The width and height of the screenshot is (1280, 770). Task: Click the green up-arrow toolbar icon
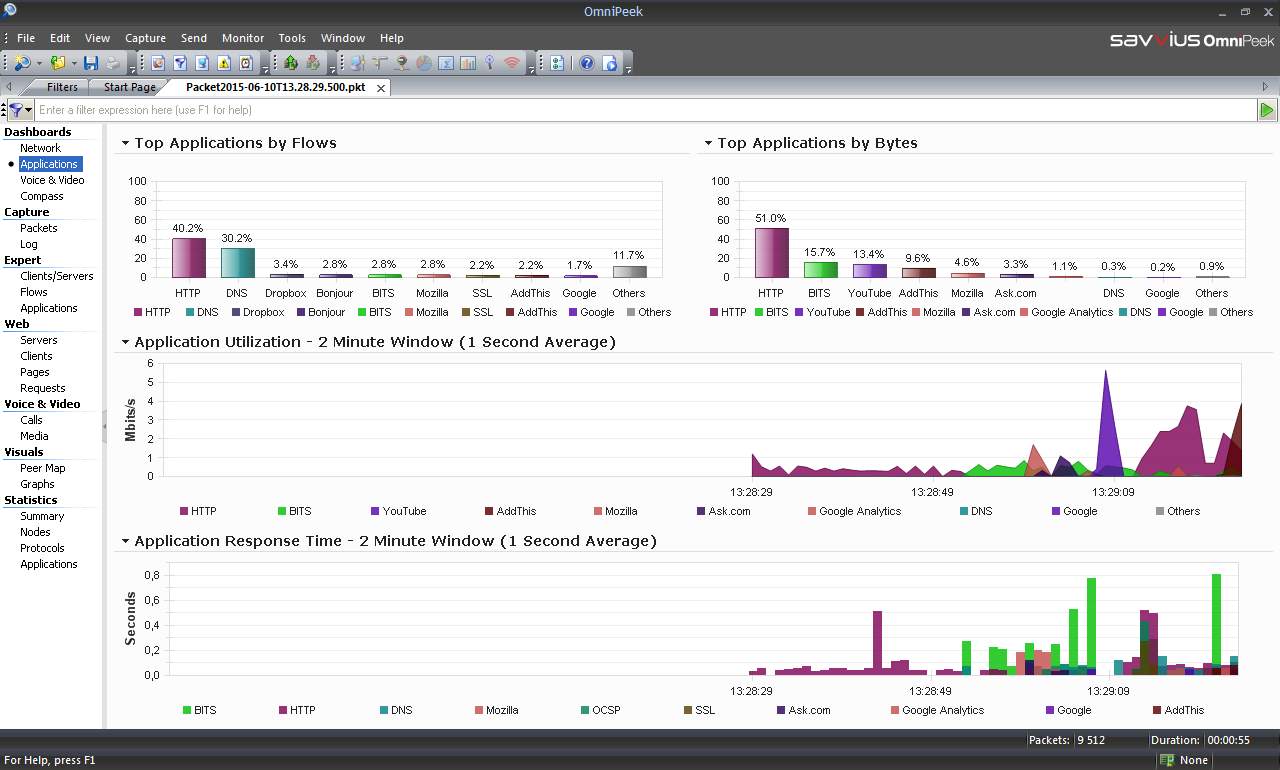click(291, 63)
